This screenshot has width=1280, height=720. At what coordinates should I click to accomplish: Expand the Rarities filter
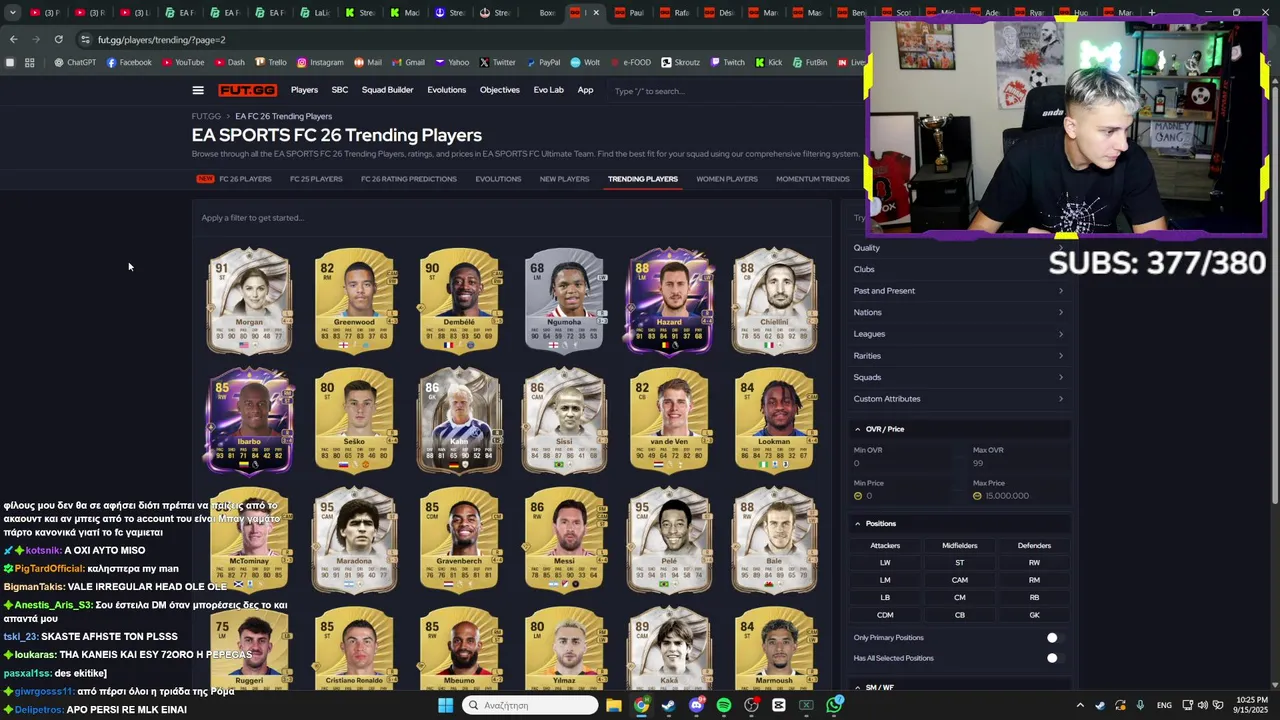(958, 356)
